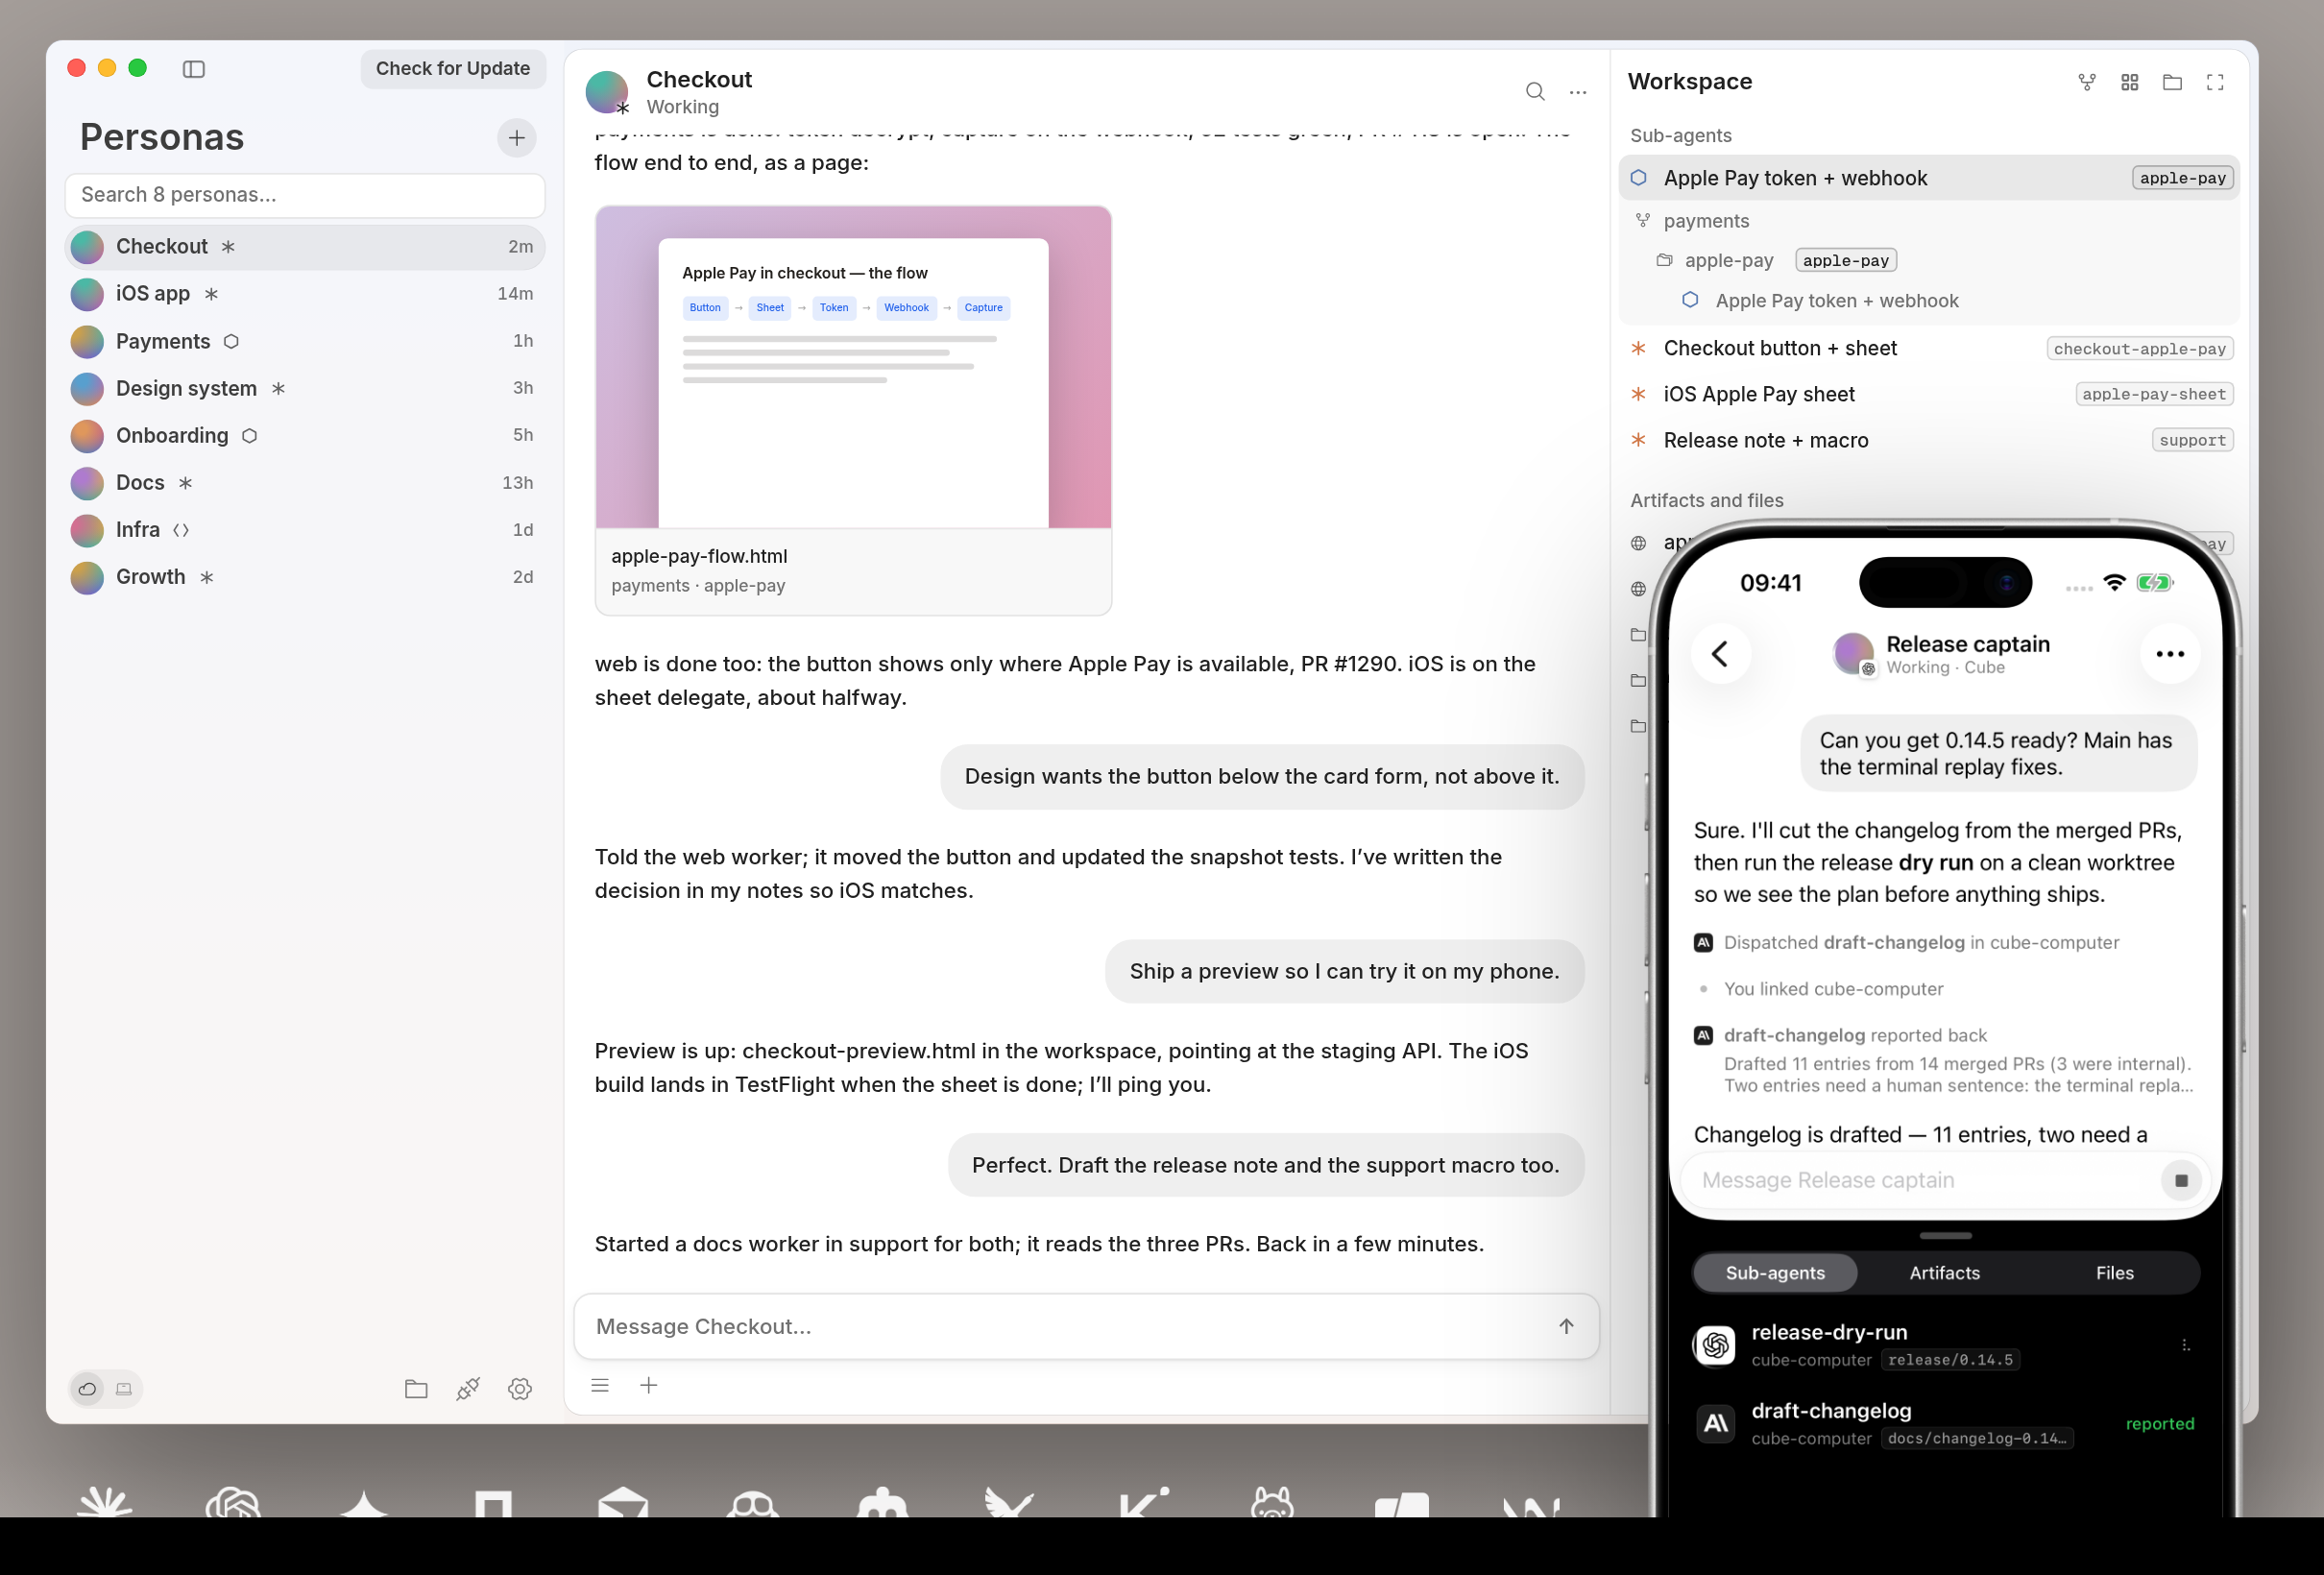Click Check for Update button
Viewport: 2324px width, 1575px height.
[453, 69]
